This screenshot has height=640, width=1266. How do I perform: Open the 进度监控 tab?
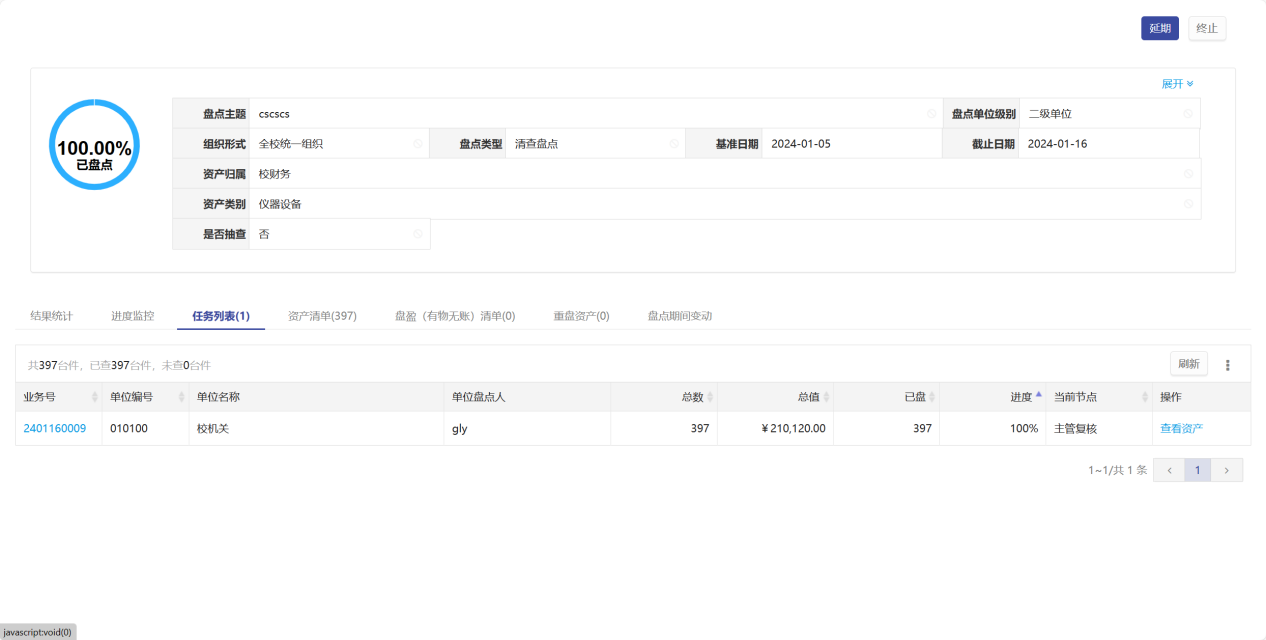[132, 316]
